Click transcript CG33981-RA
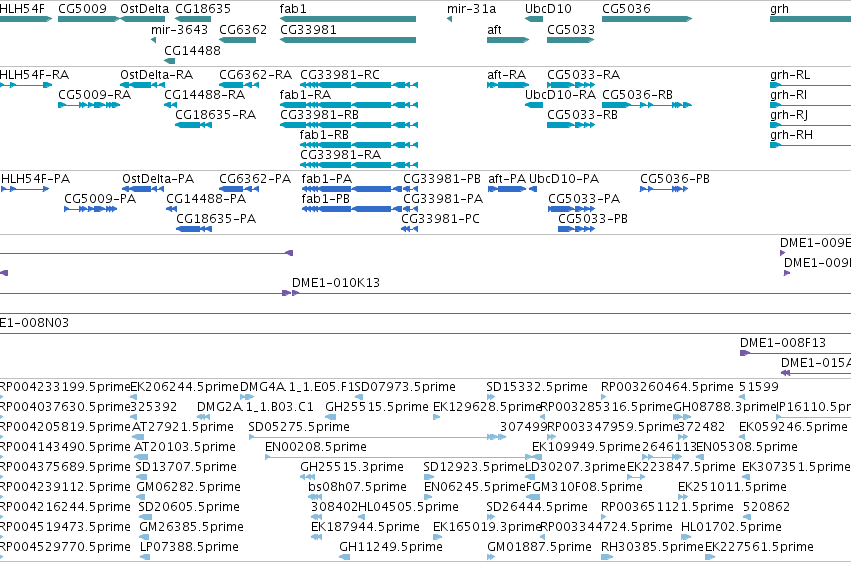851x562 pixels. tap(341, 155)
